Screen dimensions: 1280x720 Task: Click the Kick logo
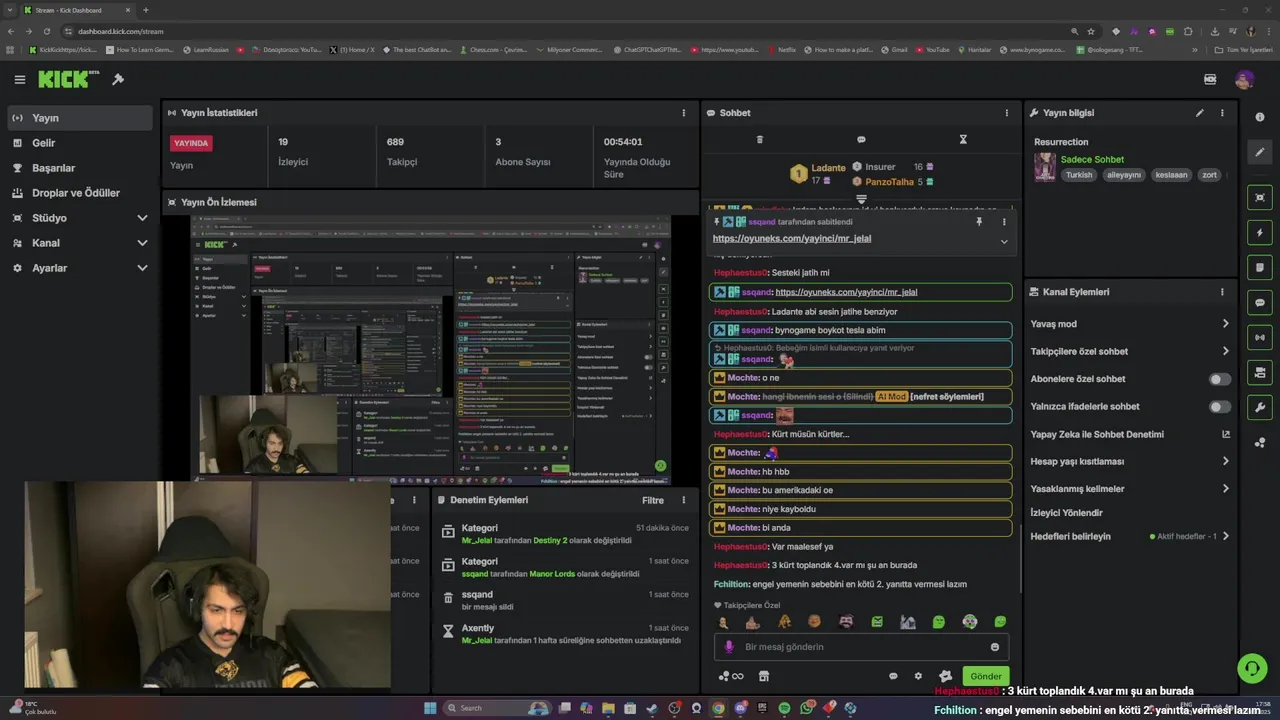pyautogui.click(x=69, y=79)
